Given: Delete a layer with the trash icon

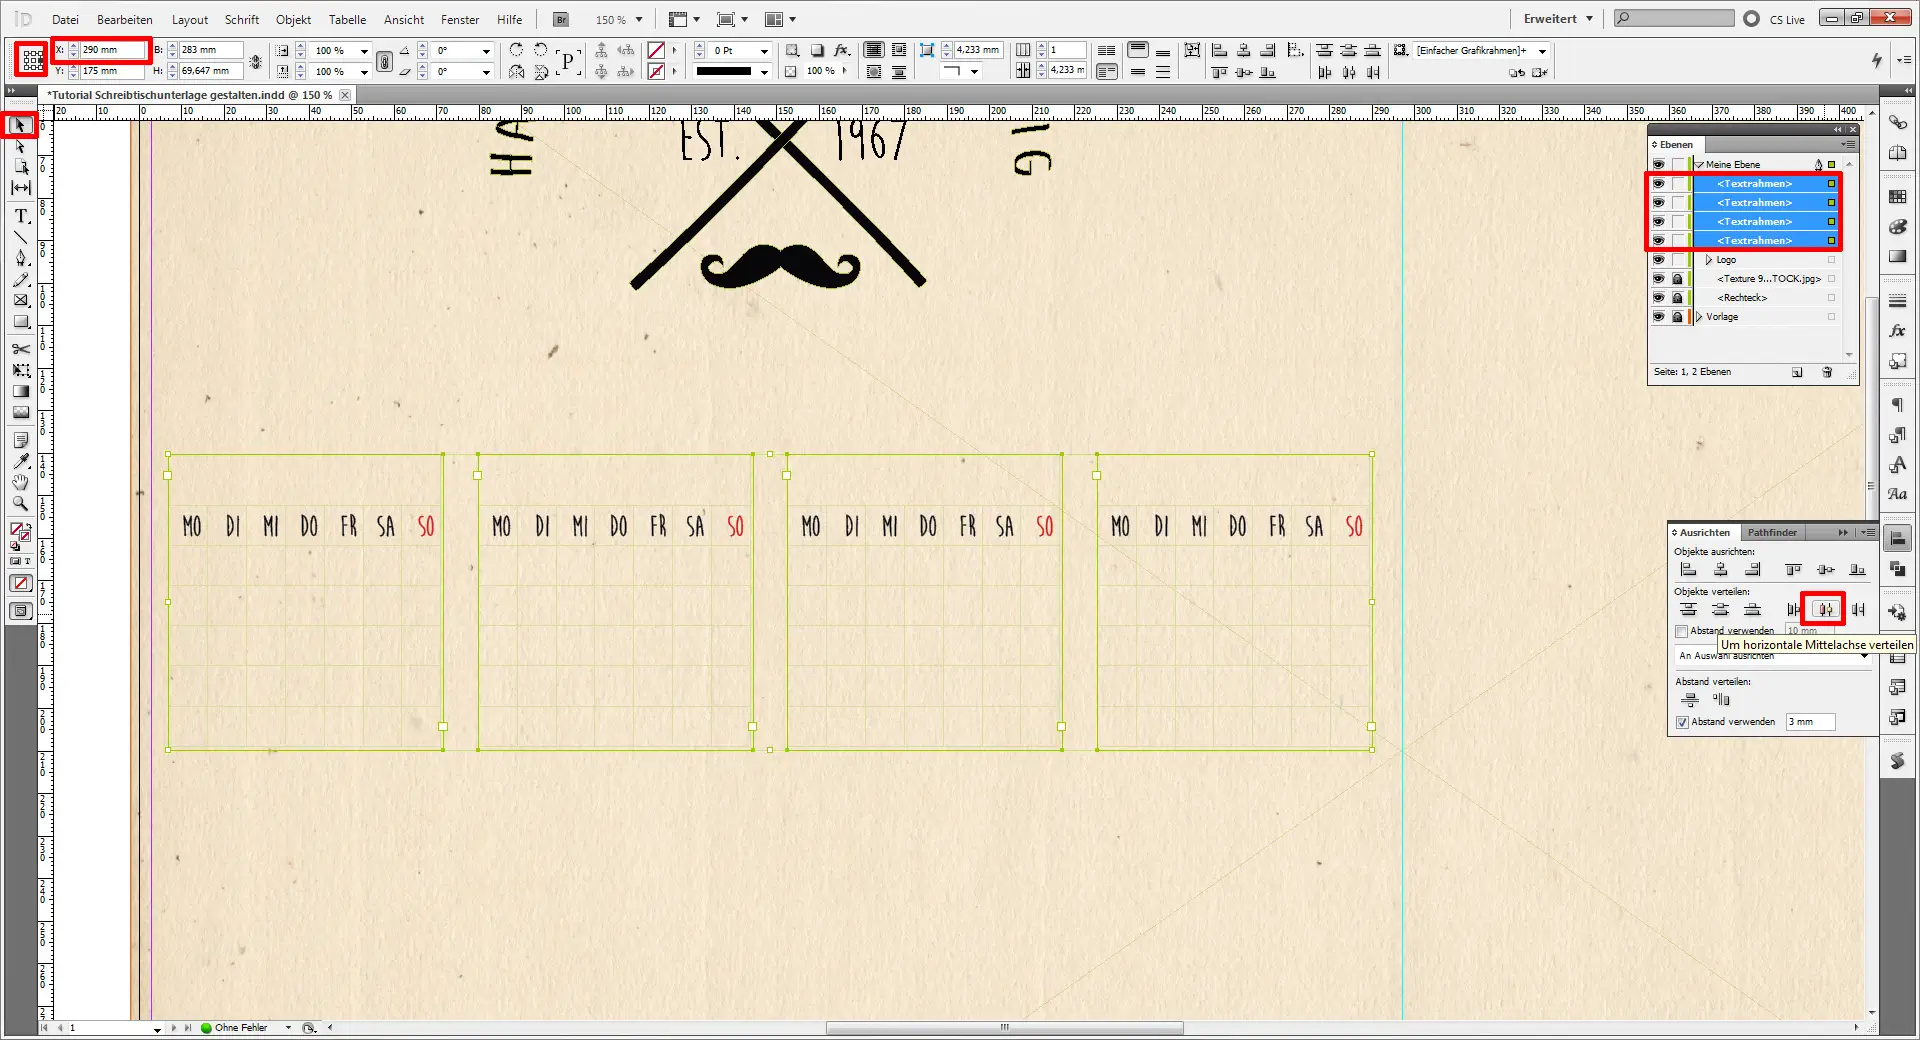Looking at the screenshot, I should (x=1829, y=372).
